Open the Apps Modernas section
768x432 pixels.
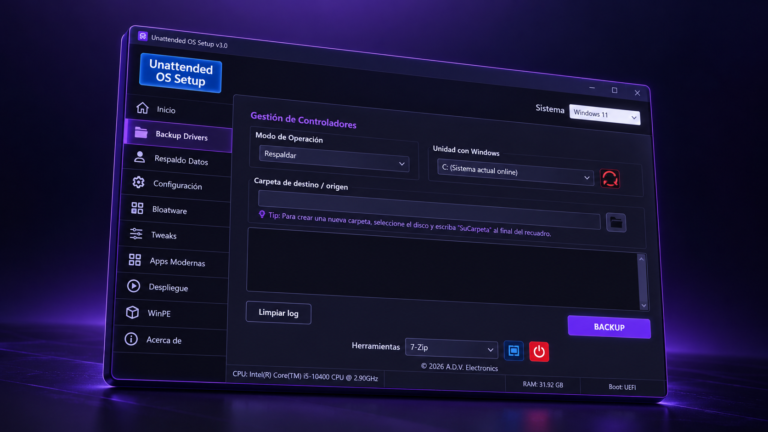point(172,261)
